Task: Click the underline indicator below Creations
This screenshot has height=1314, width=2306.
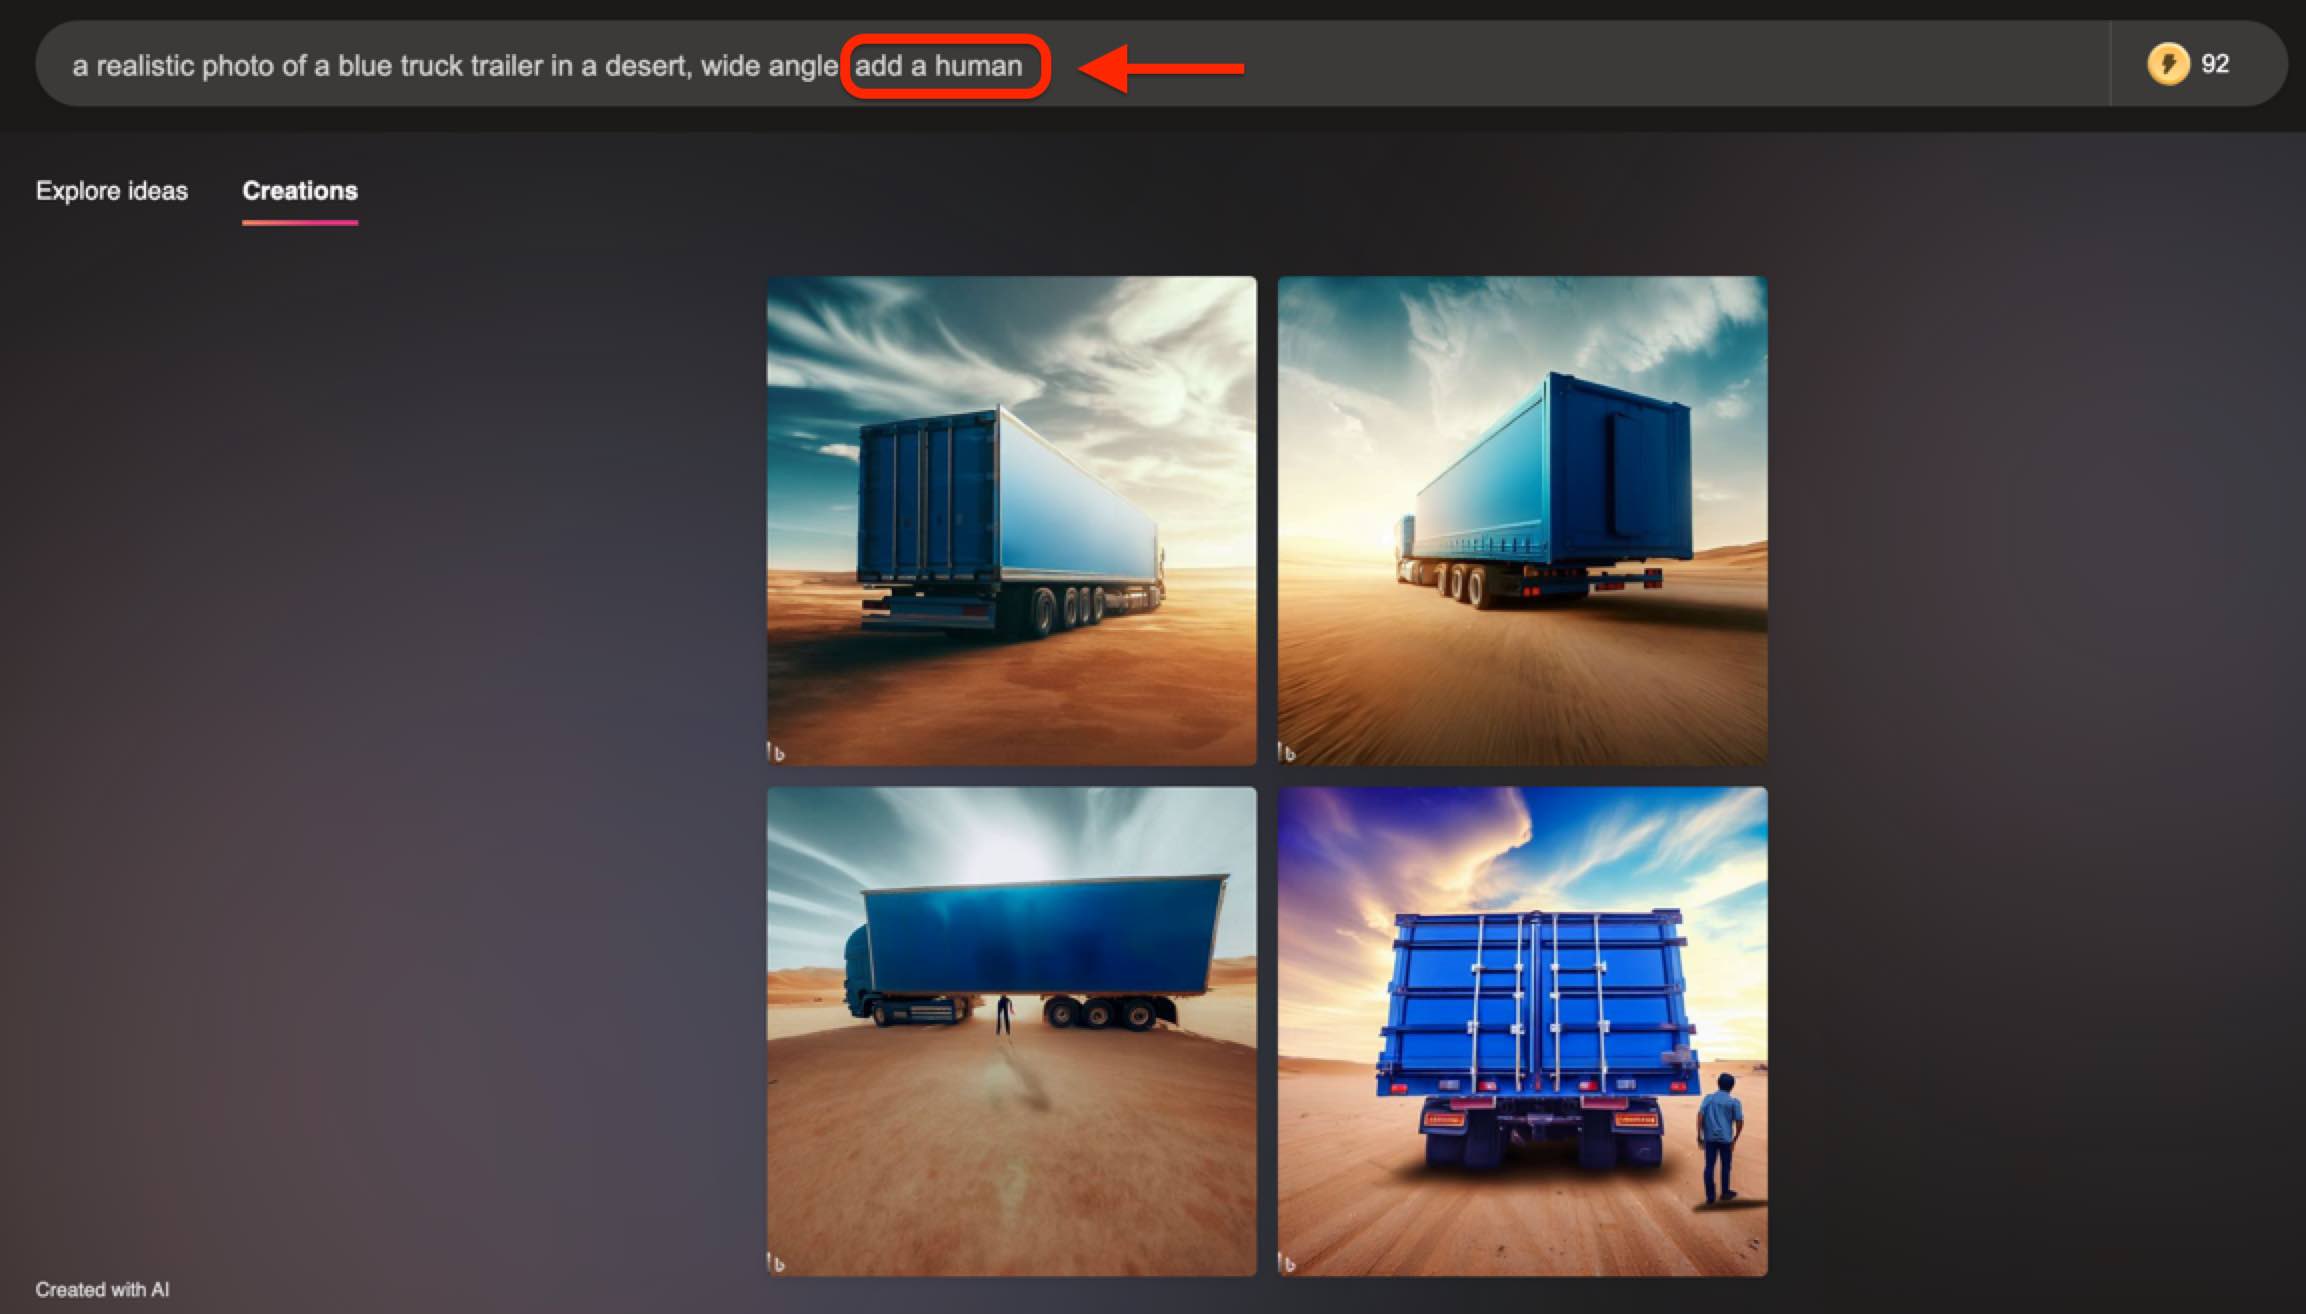Action: click(299, 224)
